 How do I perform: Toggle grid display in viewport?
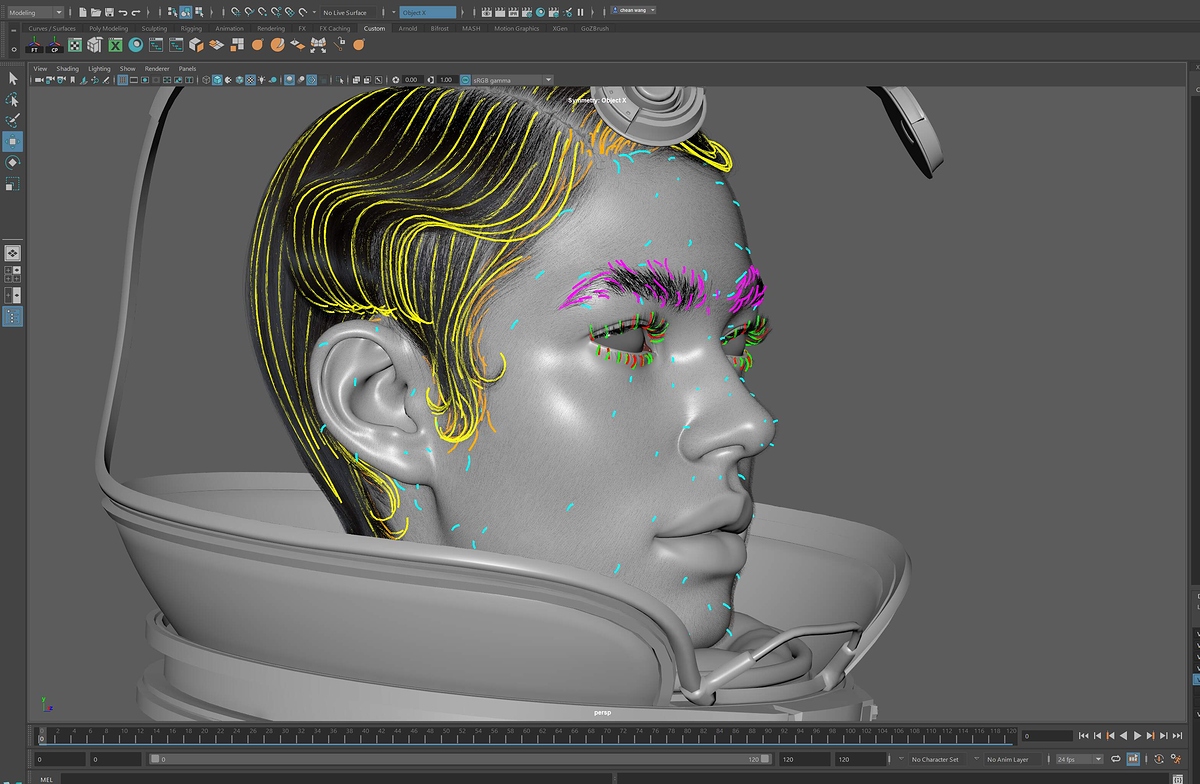pyautogui.click(x=122, y=80)
